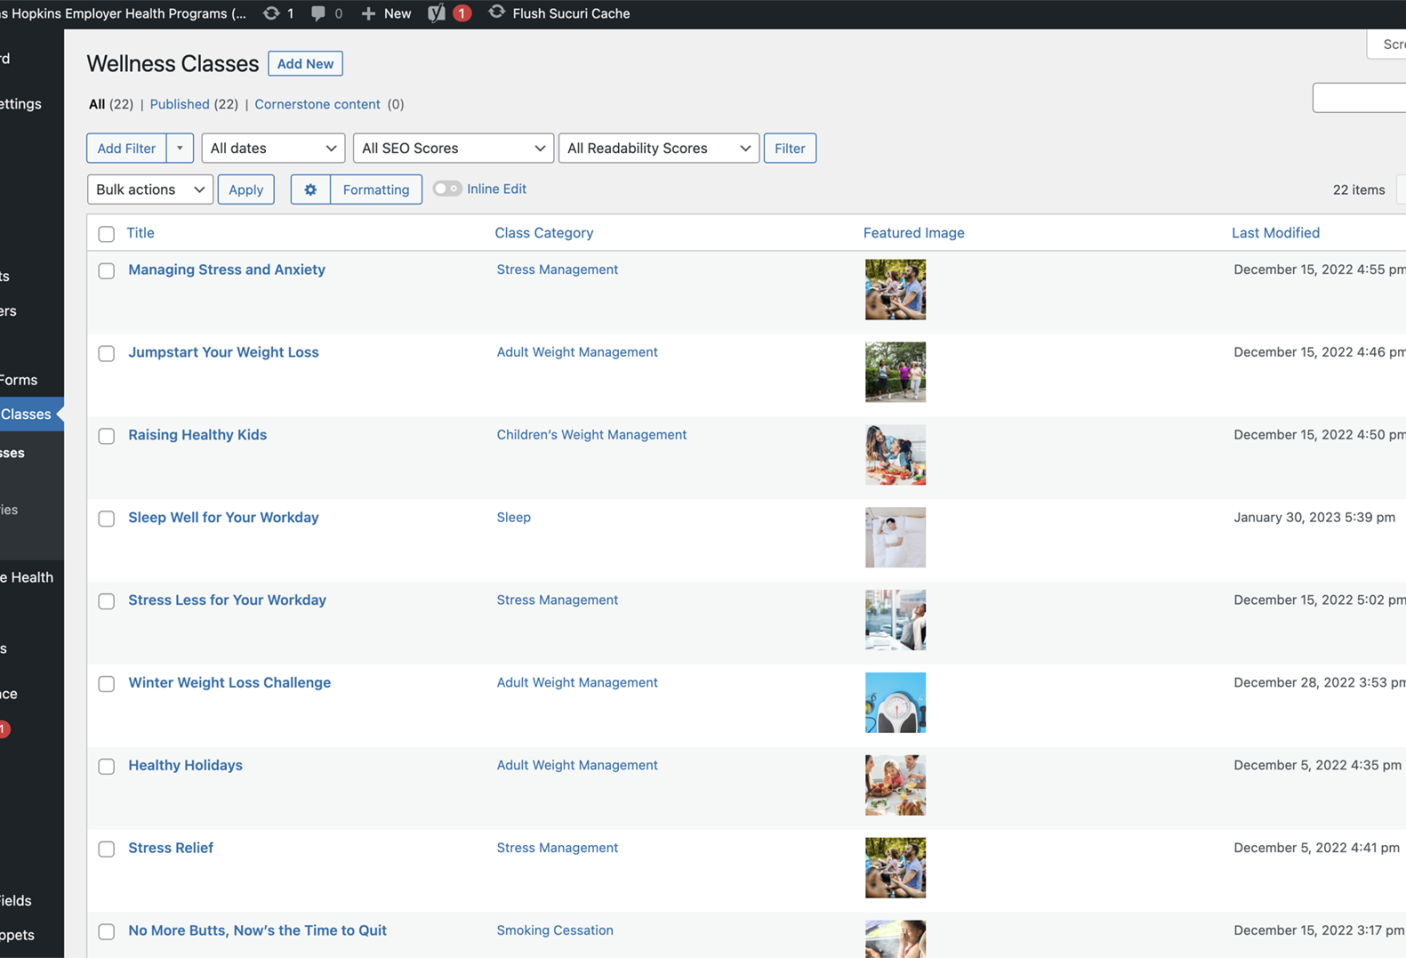Expand the Add Filter arrow menu
The height and width of the screenshot is (958, 1406).
[180, 148]
